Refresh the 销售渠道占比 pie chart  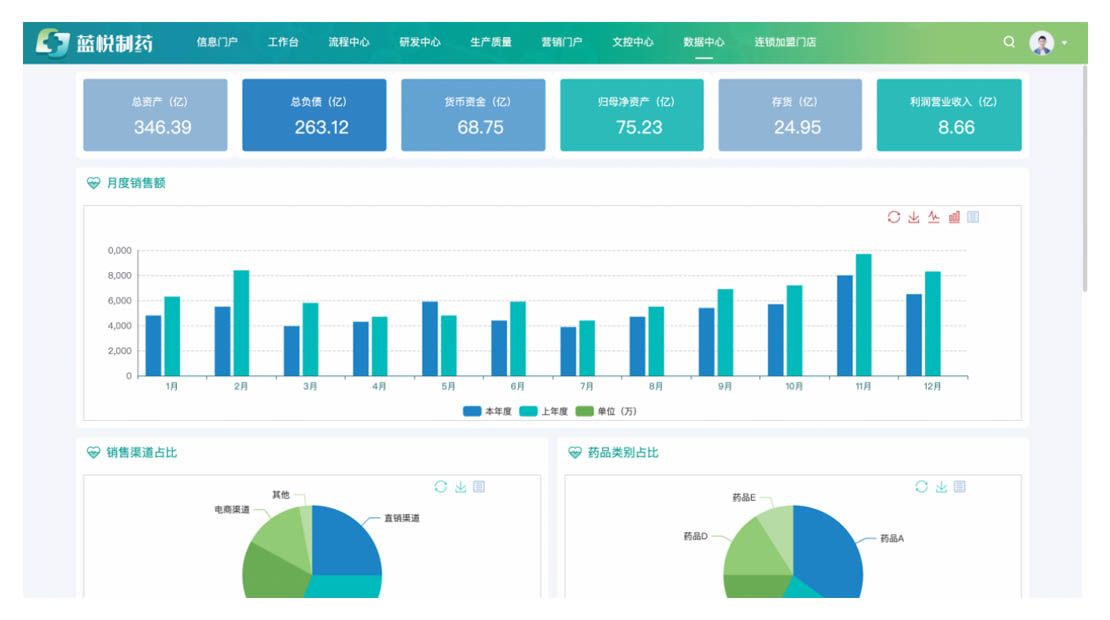pyautogui.click(x=441, y=487)
